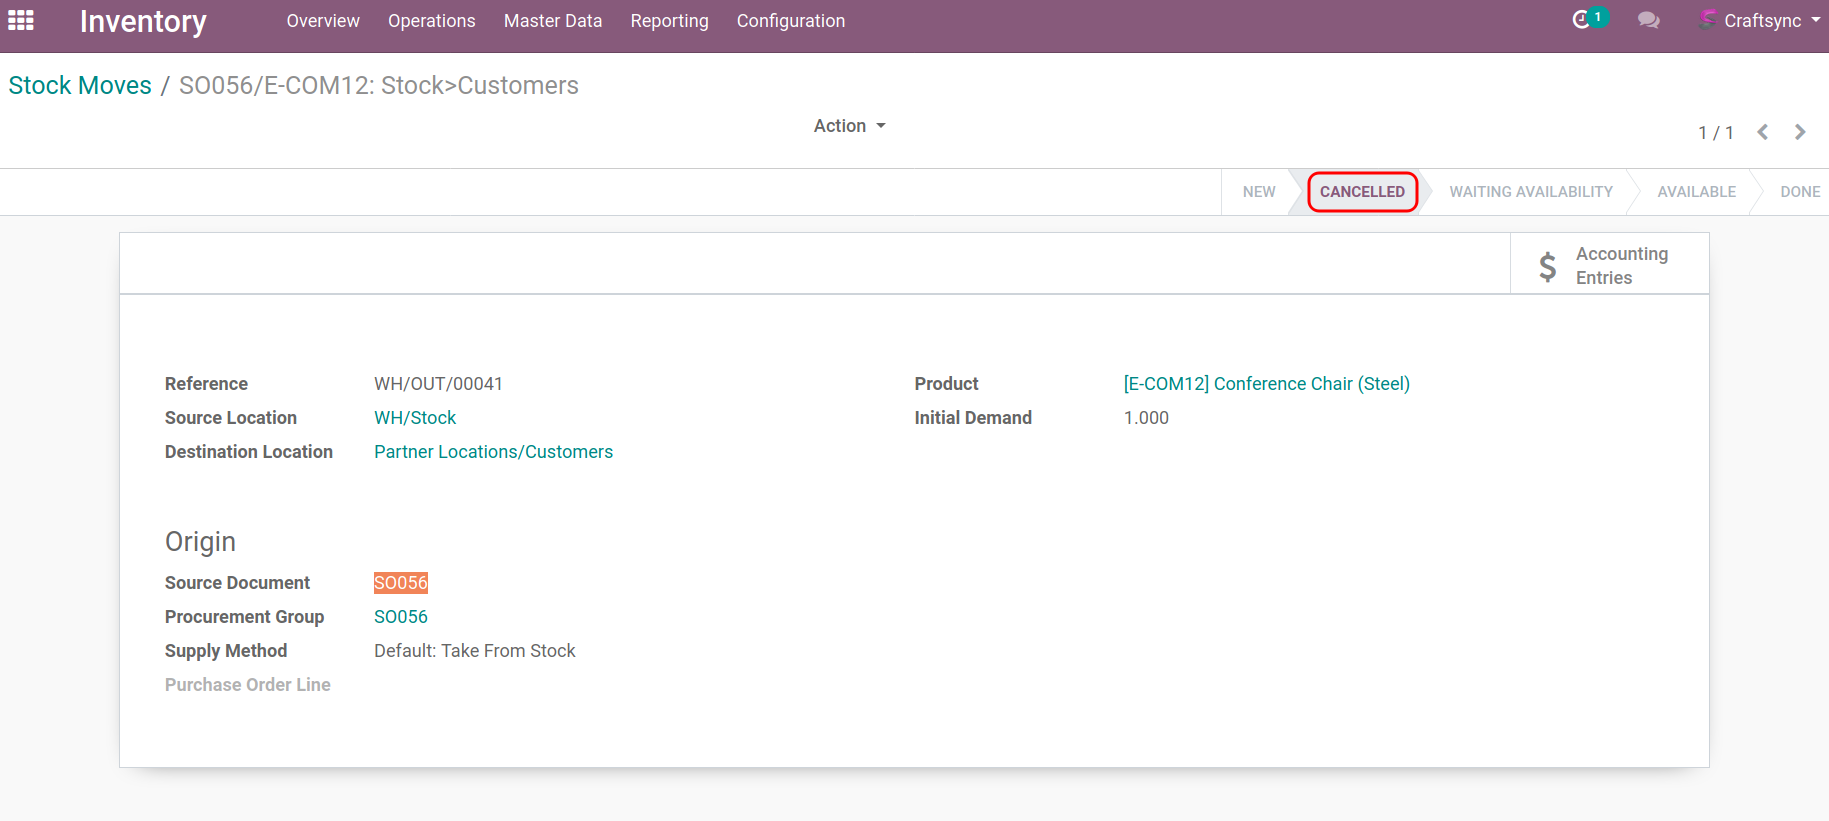Image resolution: width=1829 pixels, height=821 pixels.
Task: Click the activities clock icon
Action: [1581, 20]
